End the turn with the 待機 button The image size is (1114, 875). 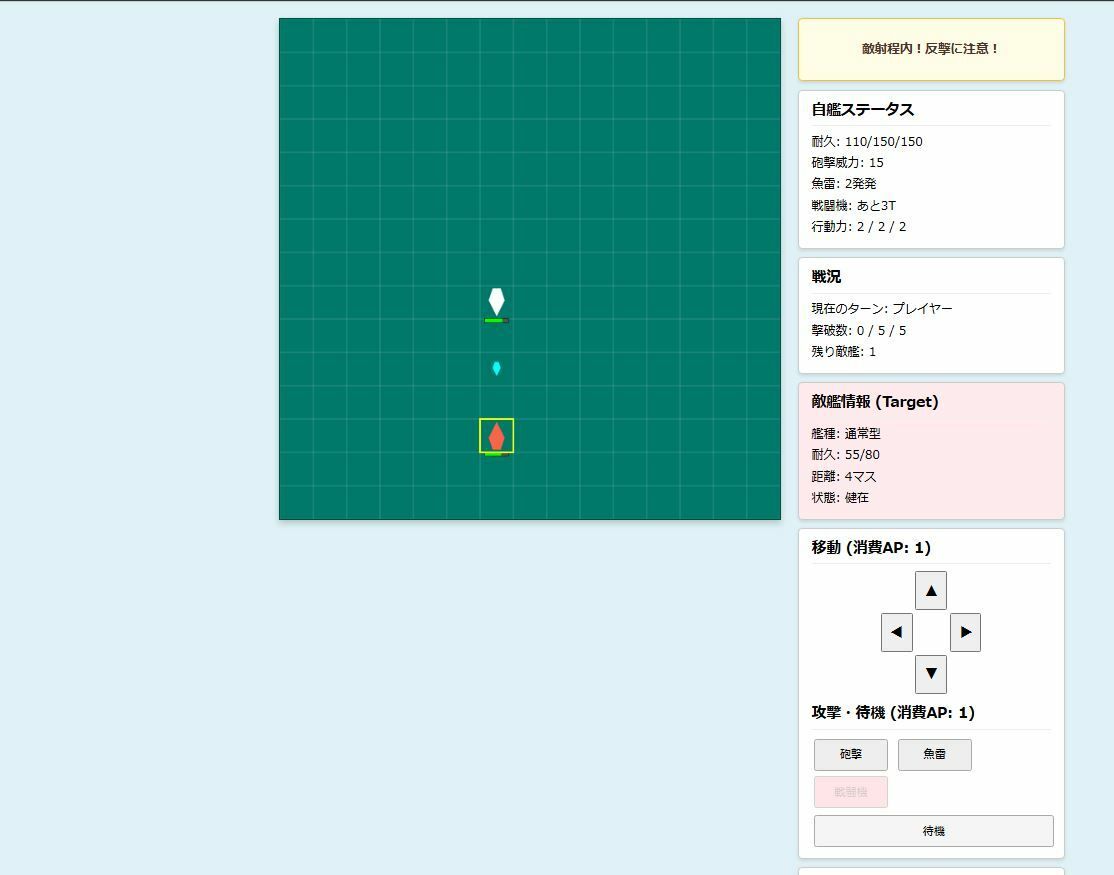click(x=933, y=830)
